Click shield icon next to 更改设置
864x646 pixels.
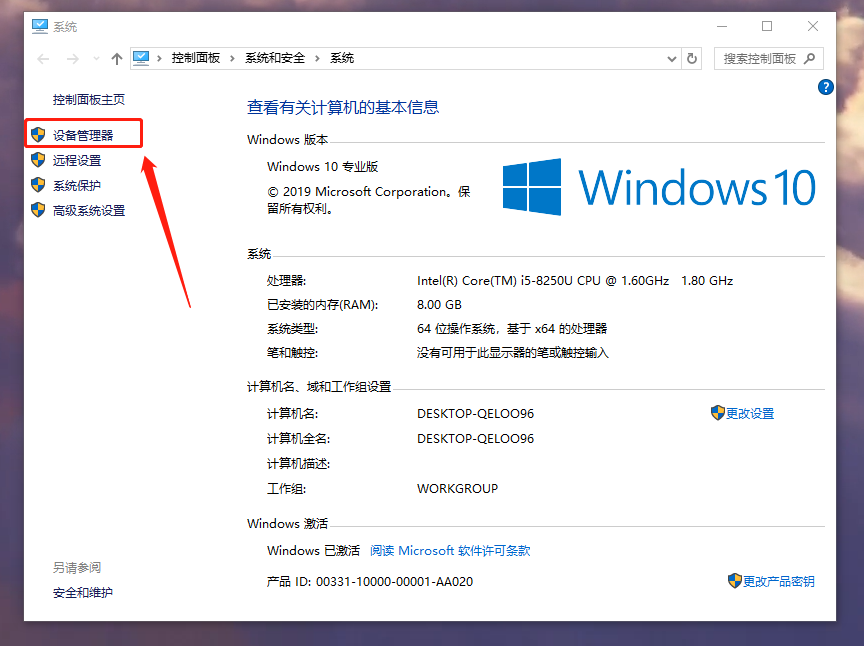coord(717,412)
